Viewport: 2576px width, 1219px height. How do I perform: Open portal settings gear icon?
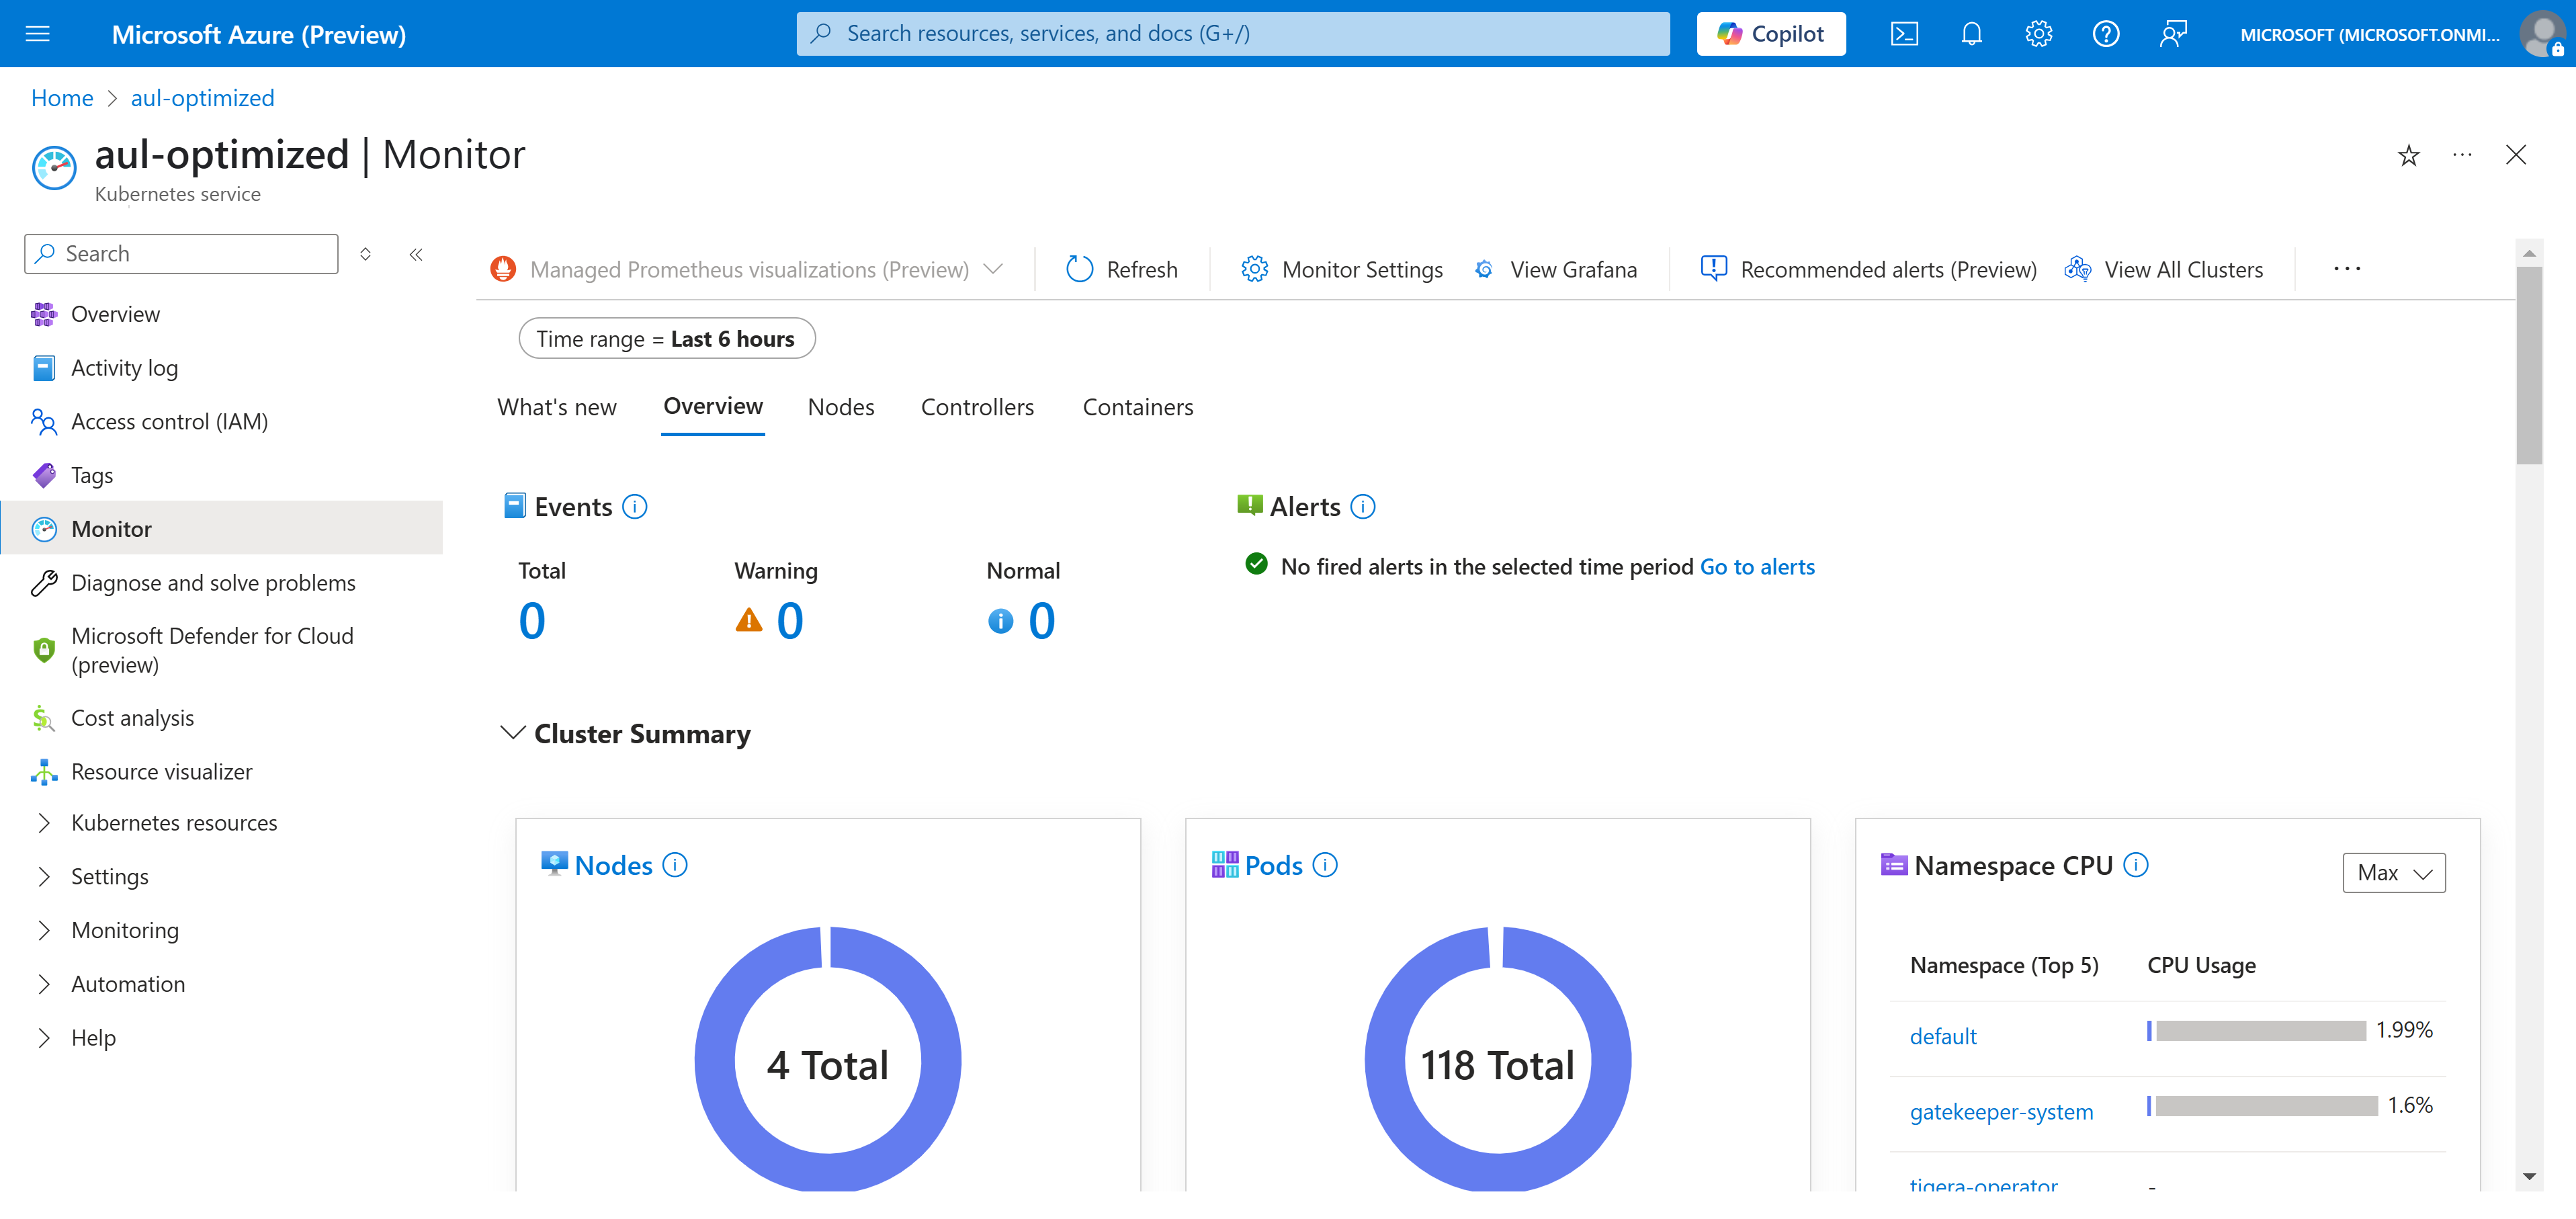pyautogui.click(x=2038, y=34)
